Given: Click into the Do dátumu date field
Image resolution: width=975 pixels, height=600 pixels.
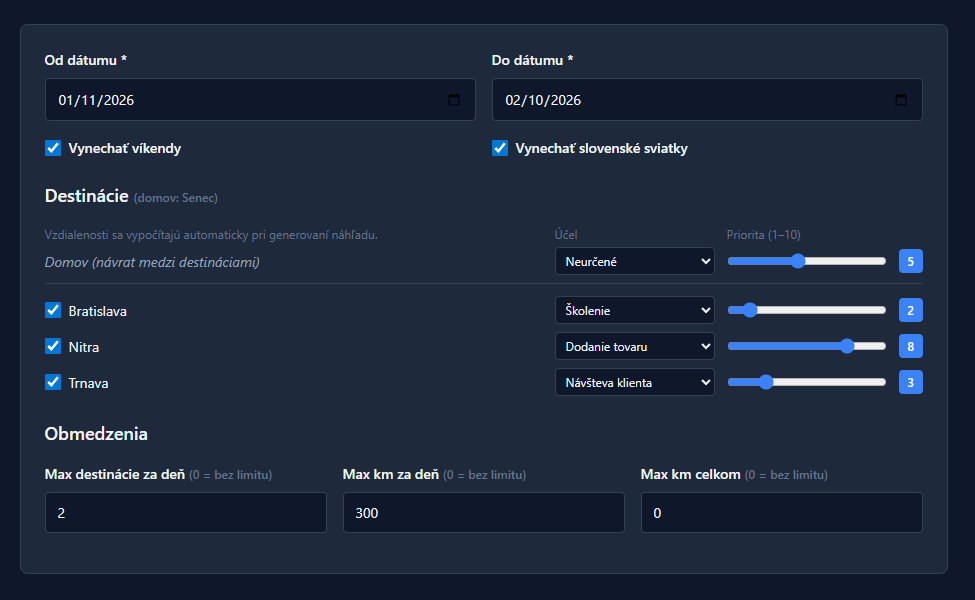Looking at the screenshot, I should 690,100.
